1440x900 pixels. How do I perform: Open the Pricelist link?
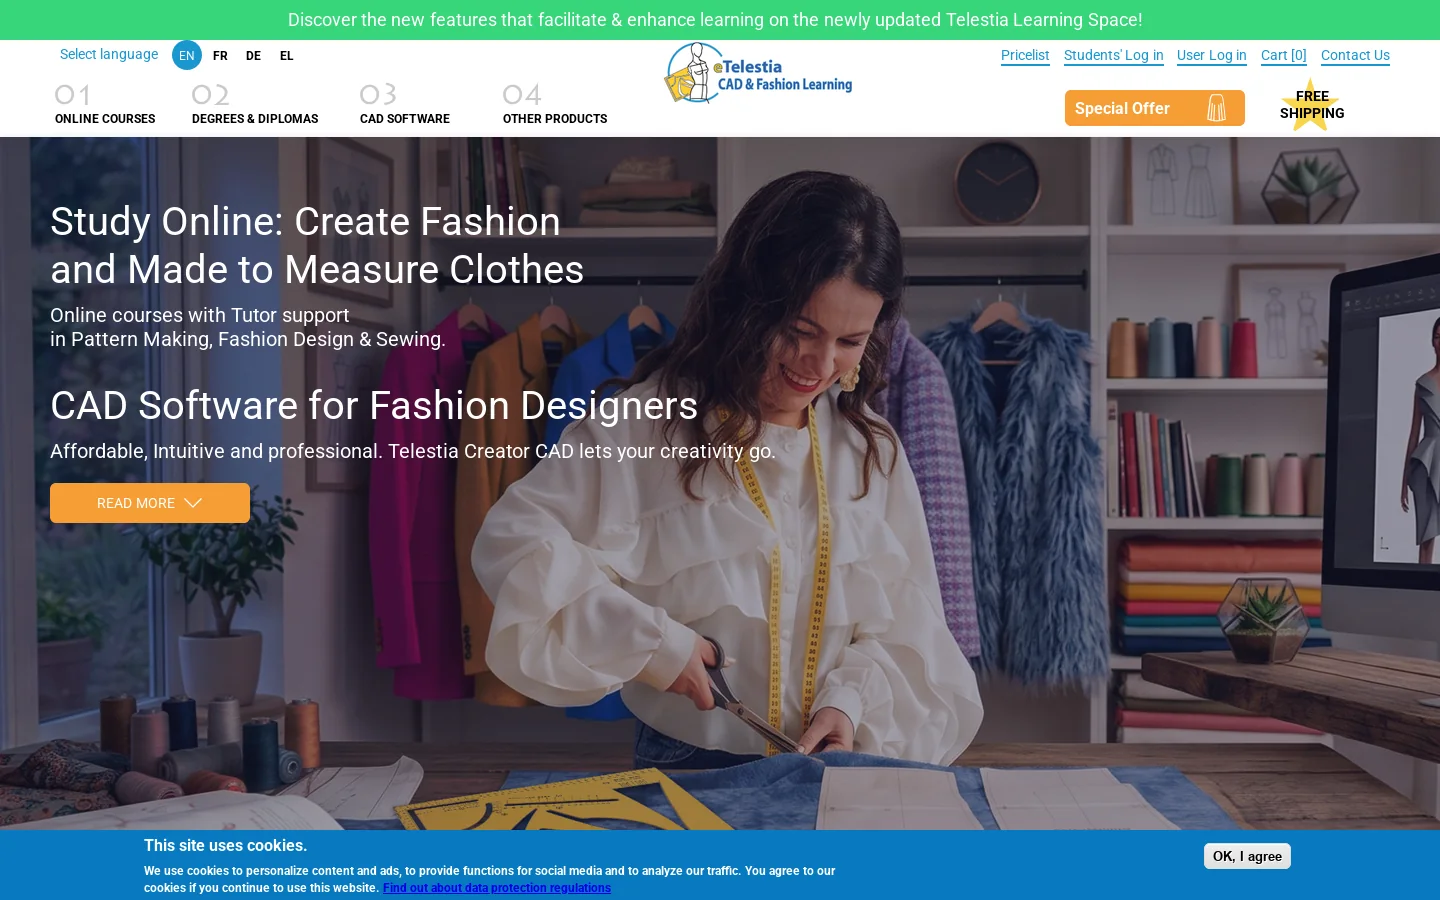[1025, 56]
